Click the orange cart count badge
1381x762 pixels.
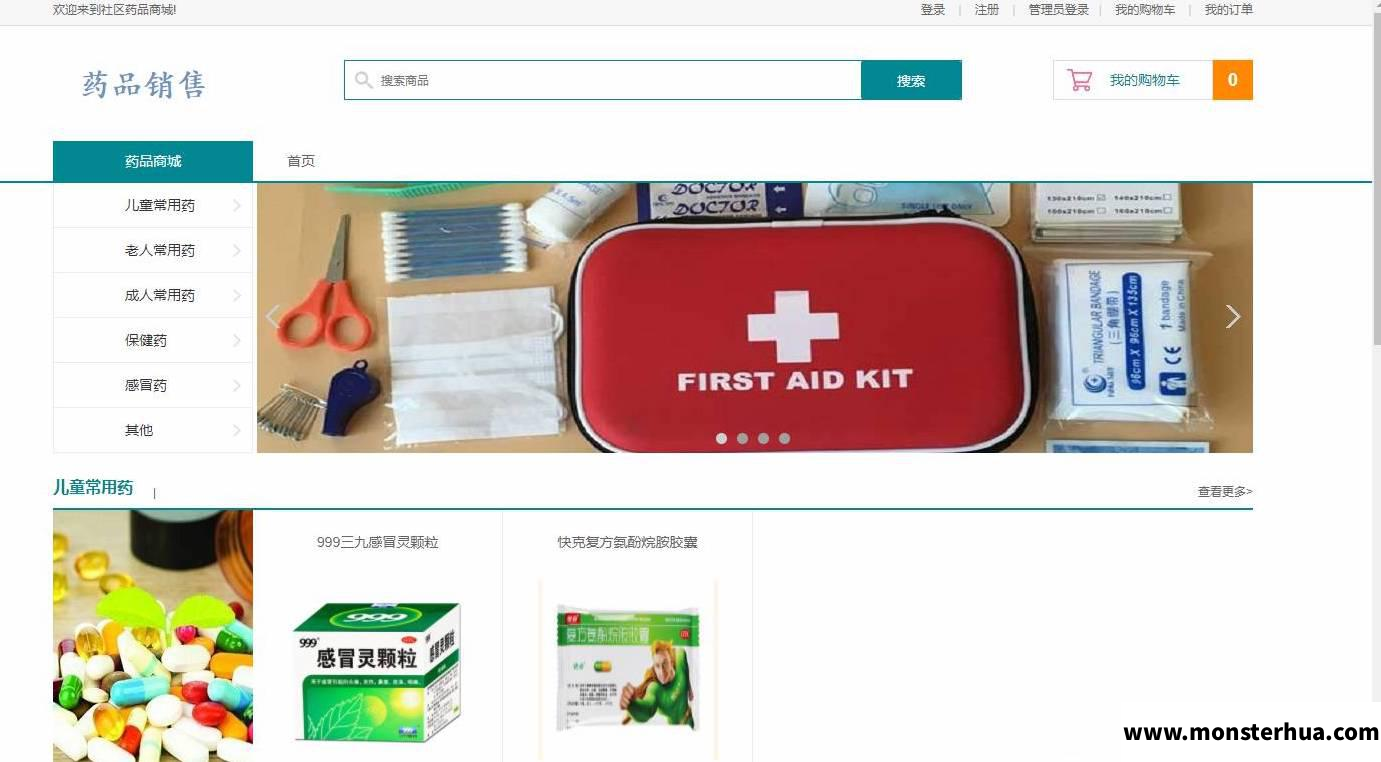[1232, 80]
